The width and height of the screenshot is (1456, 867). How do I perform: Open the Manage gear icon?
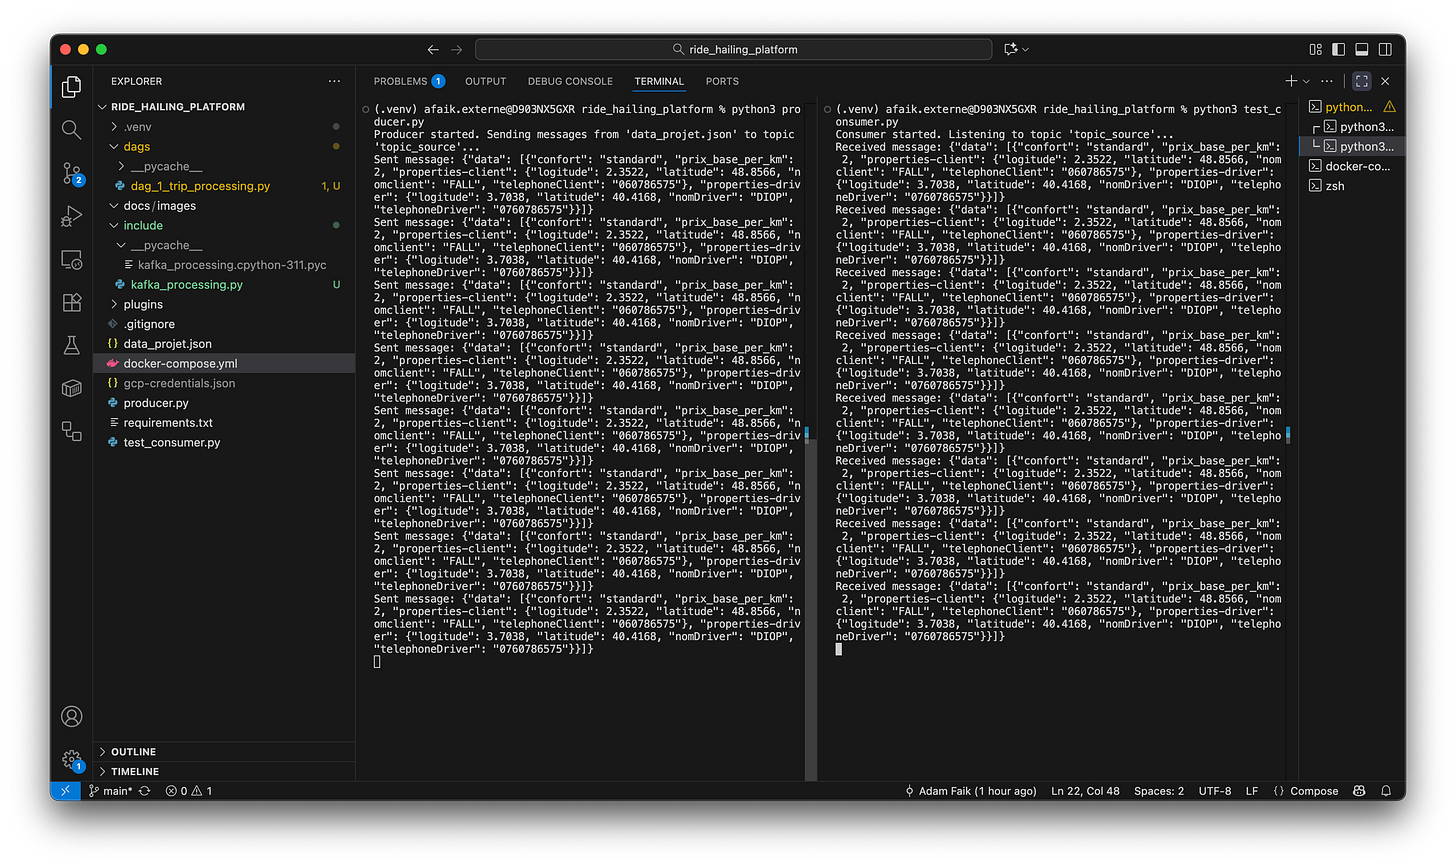71,760
